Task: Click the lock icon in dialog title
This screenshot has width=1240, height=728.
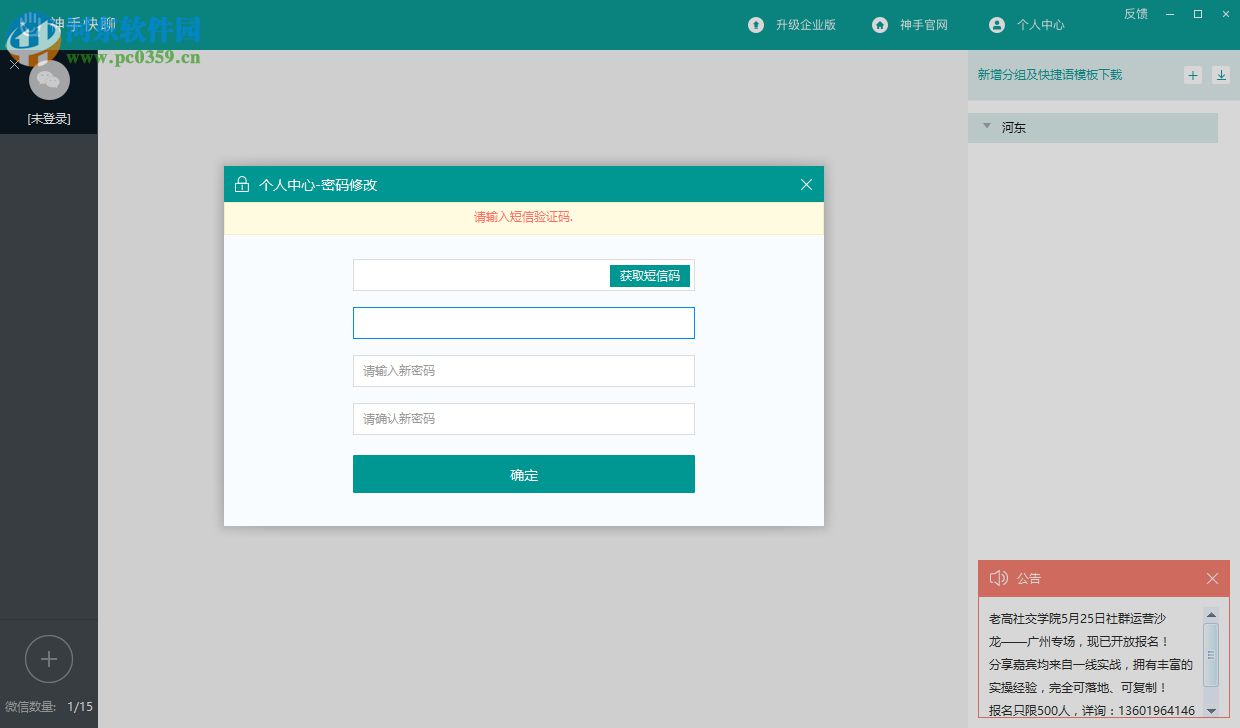Action: pos(241,184)
